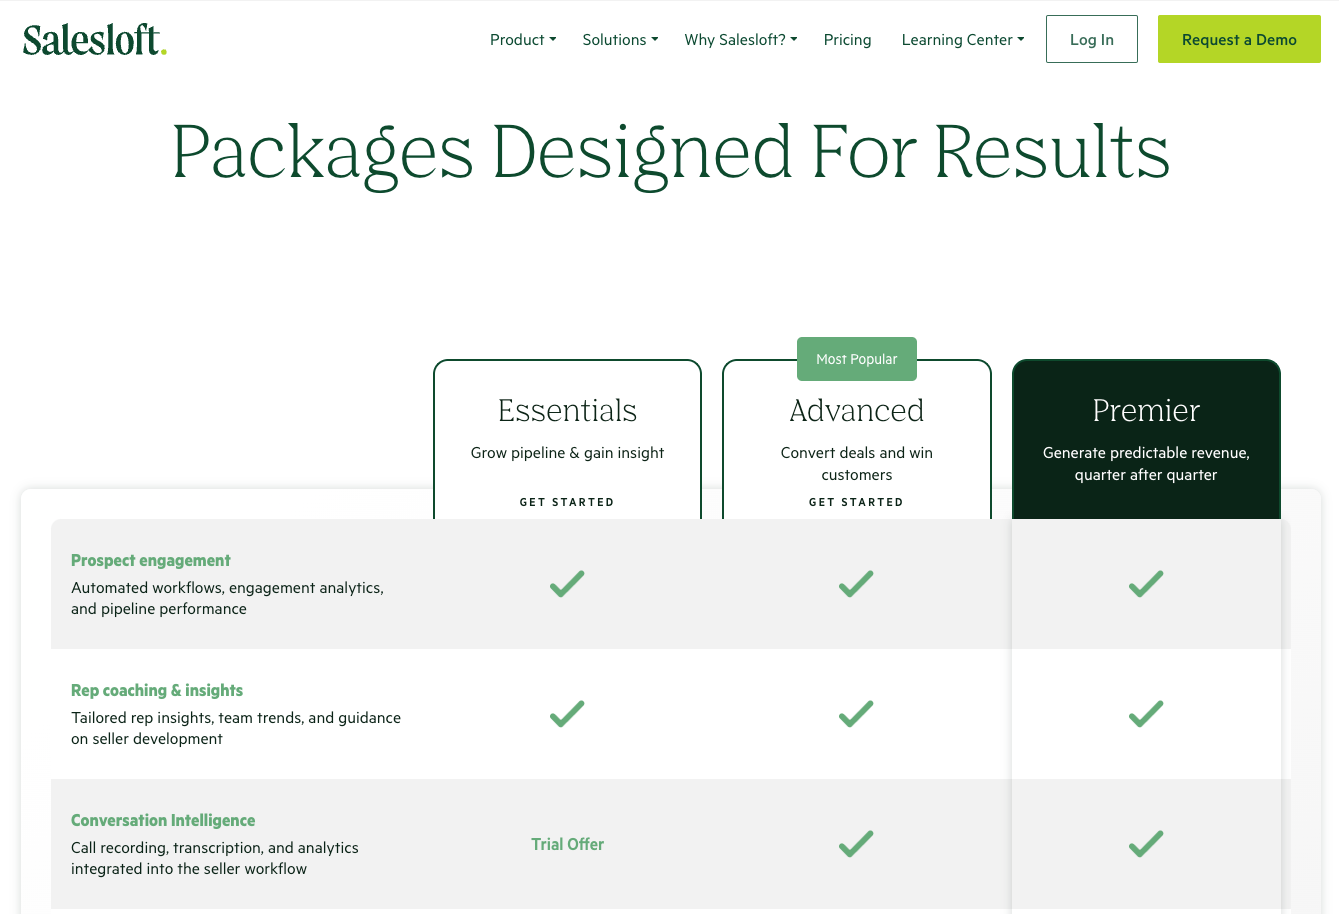This screenshot has height=914, width=1339.
Task: Click 'Generate predictable revenue' description
Action: tap(1146, 464)
